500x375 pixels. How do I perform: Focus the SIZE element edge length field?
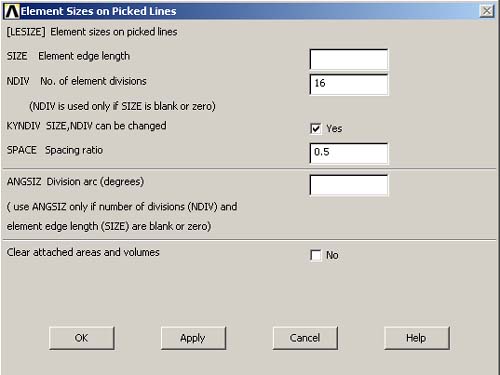[349, 59]
